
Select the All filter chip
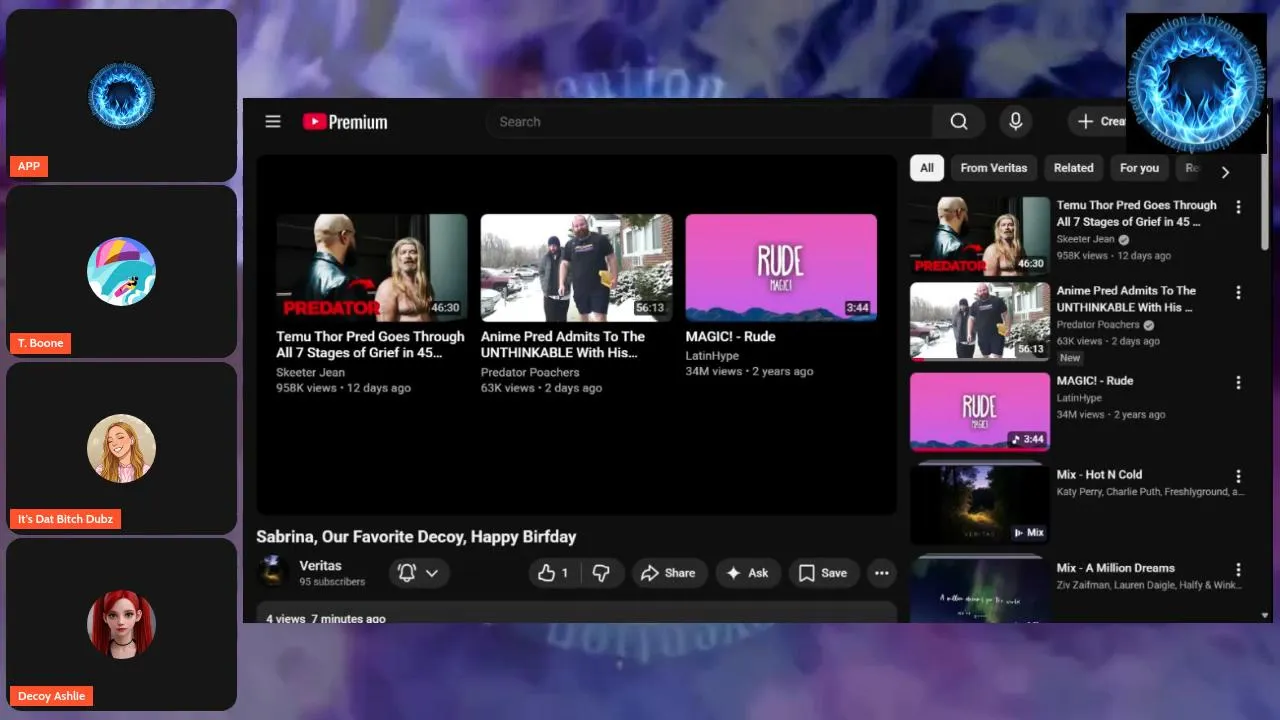[x=927, y=168]
